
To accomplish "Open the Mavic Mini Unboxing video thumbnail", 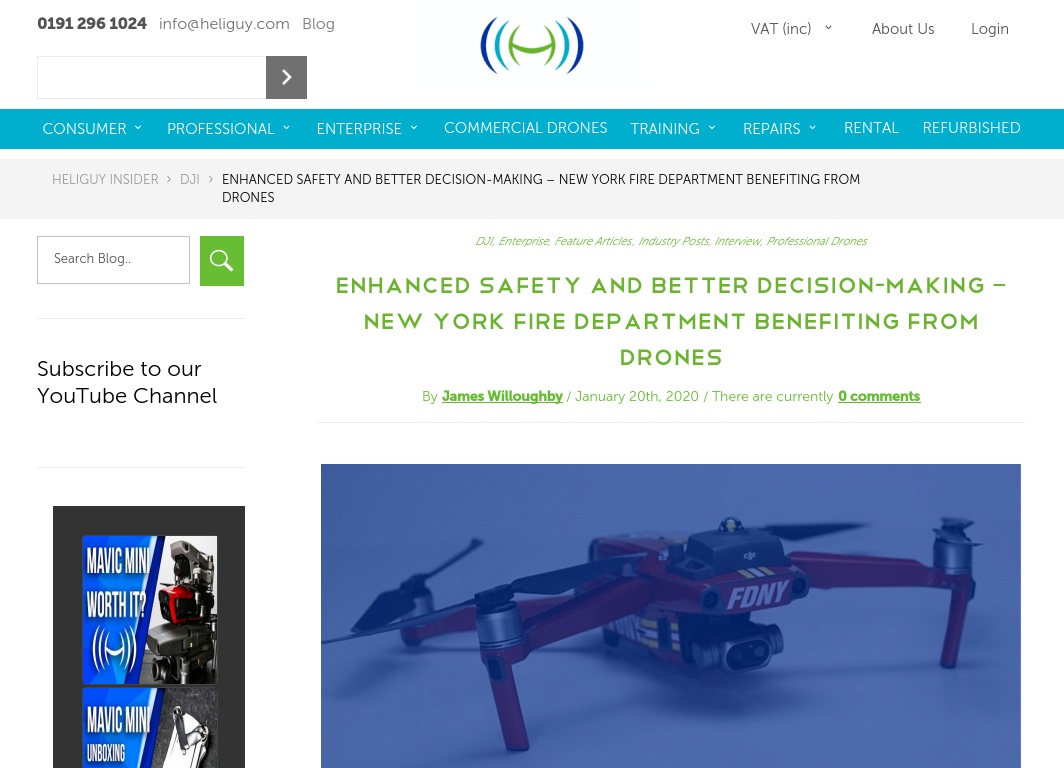I will (x=150, y=728).
